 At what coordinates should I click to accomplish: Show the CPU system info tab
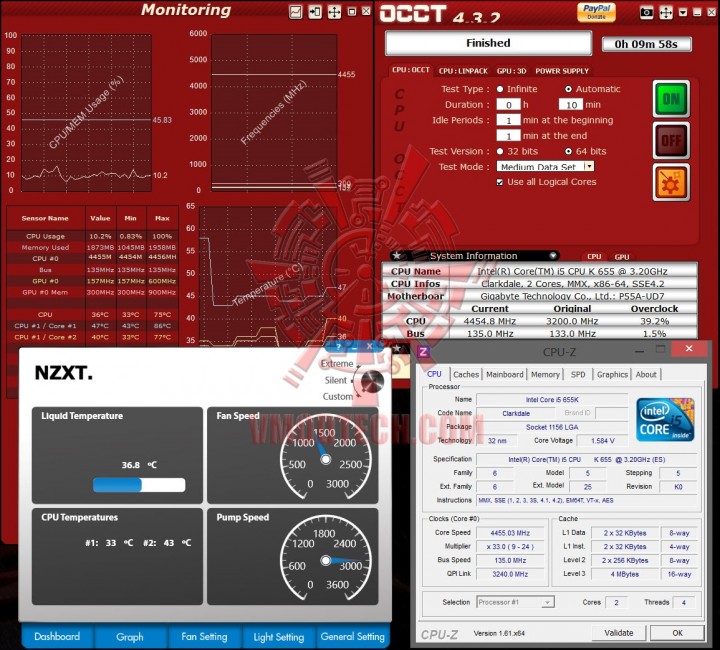[594, 257]
